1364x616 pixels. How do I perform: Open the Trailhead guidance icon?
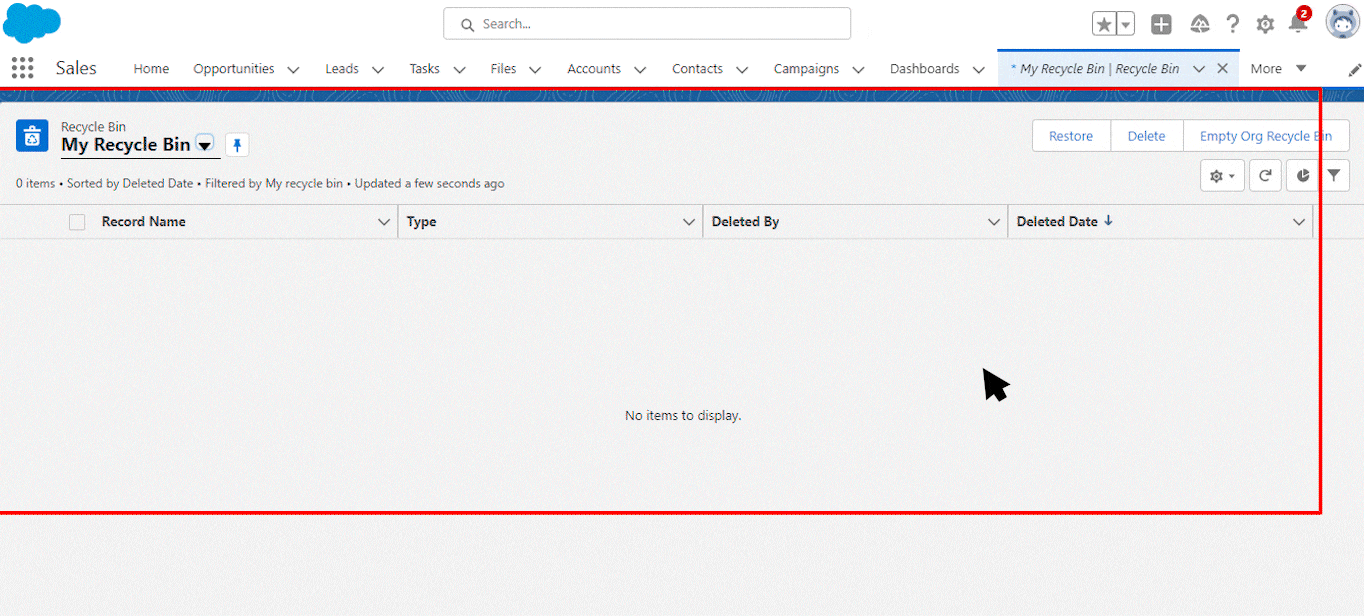point(1200,24)
